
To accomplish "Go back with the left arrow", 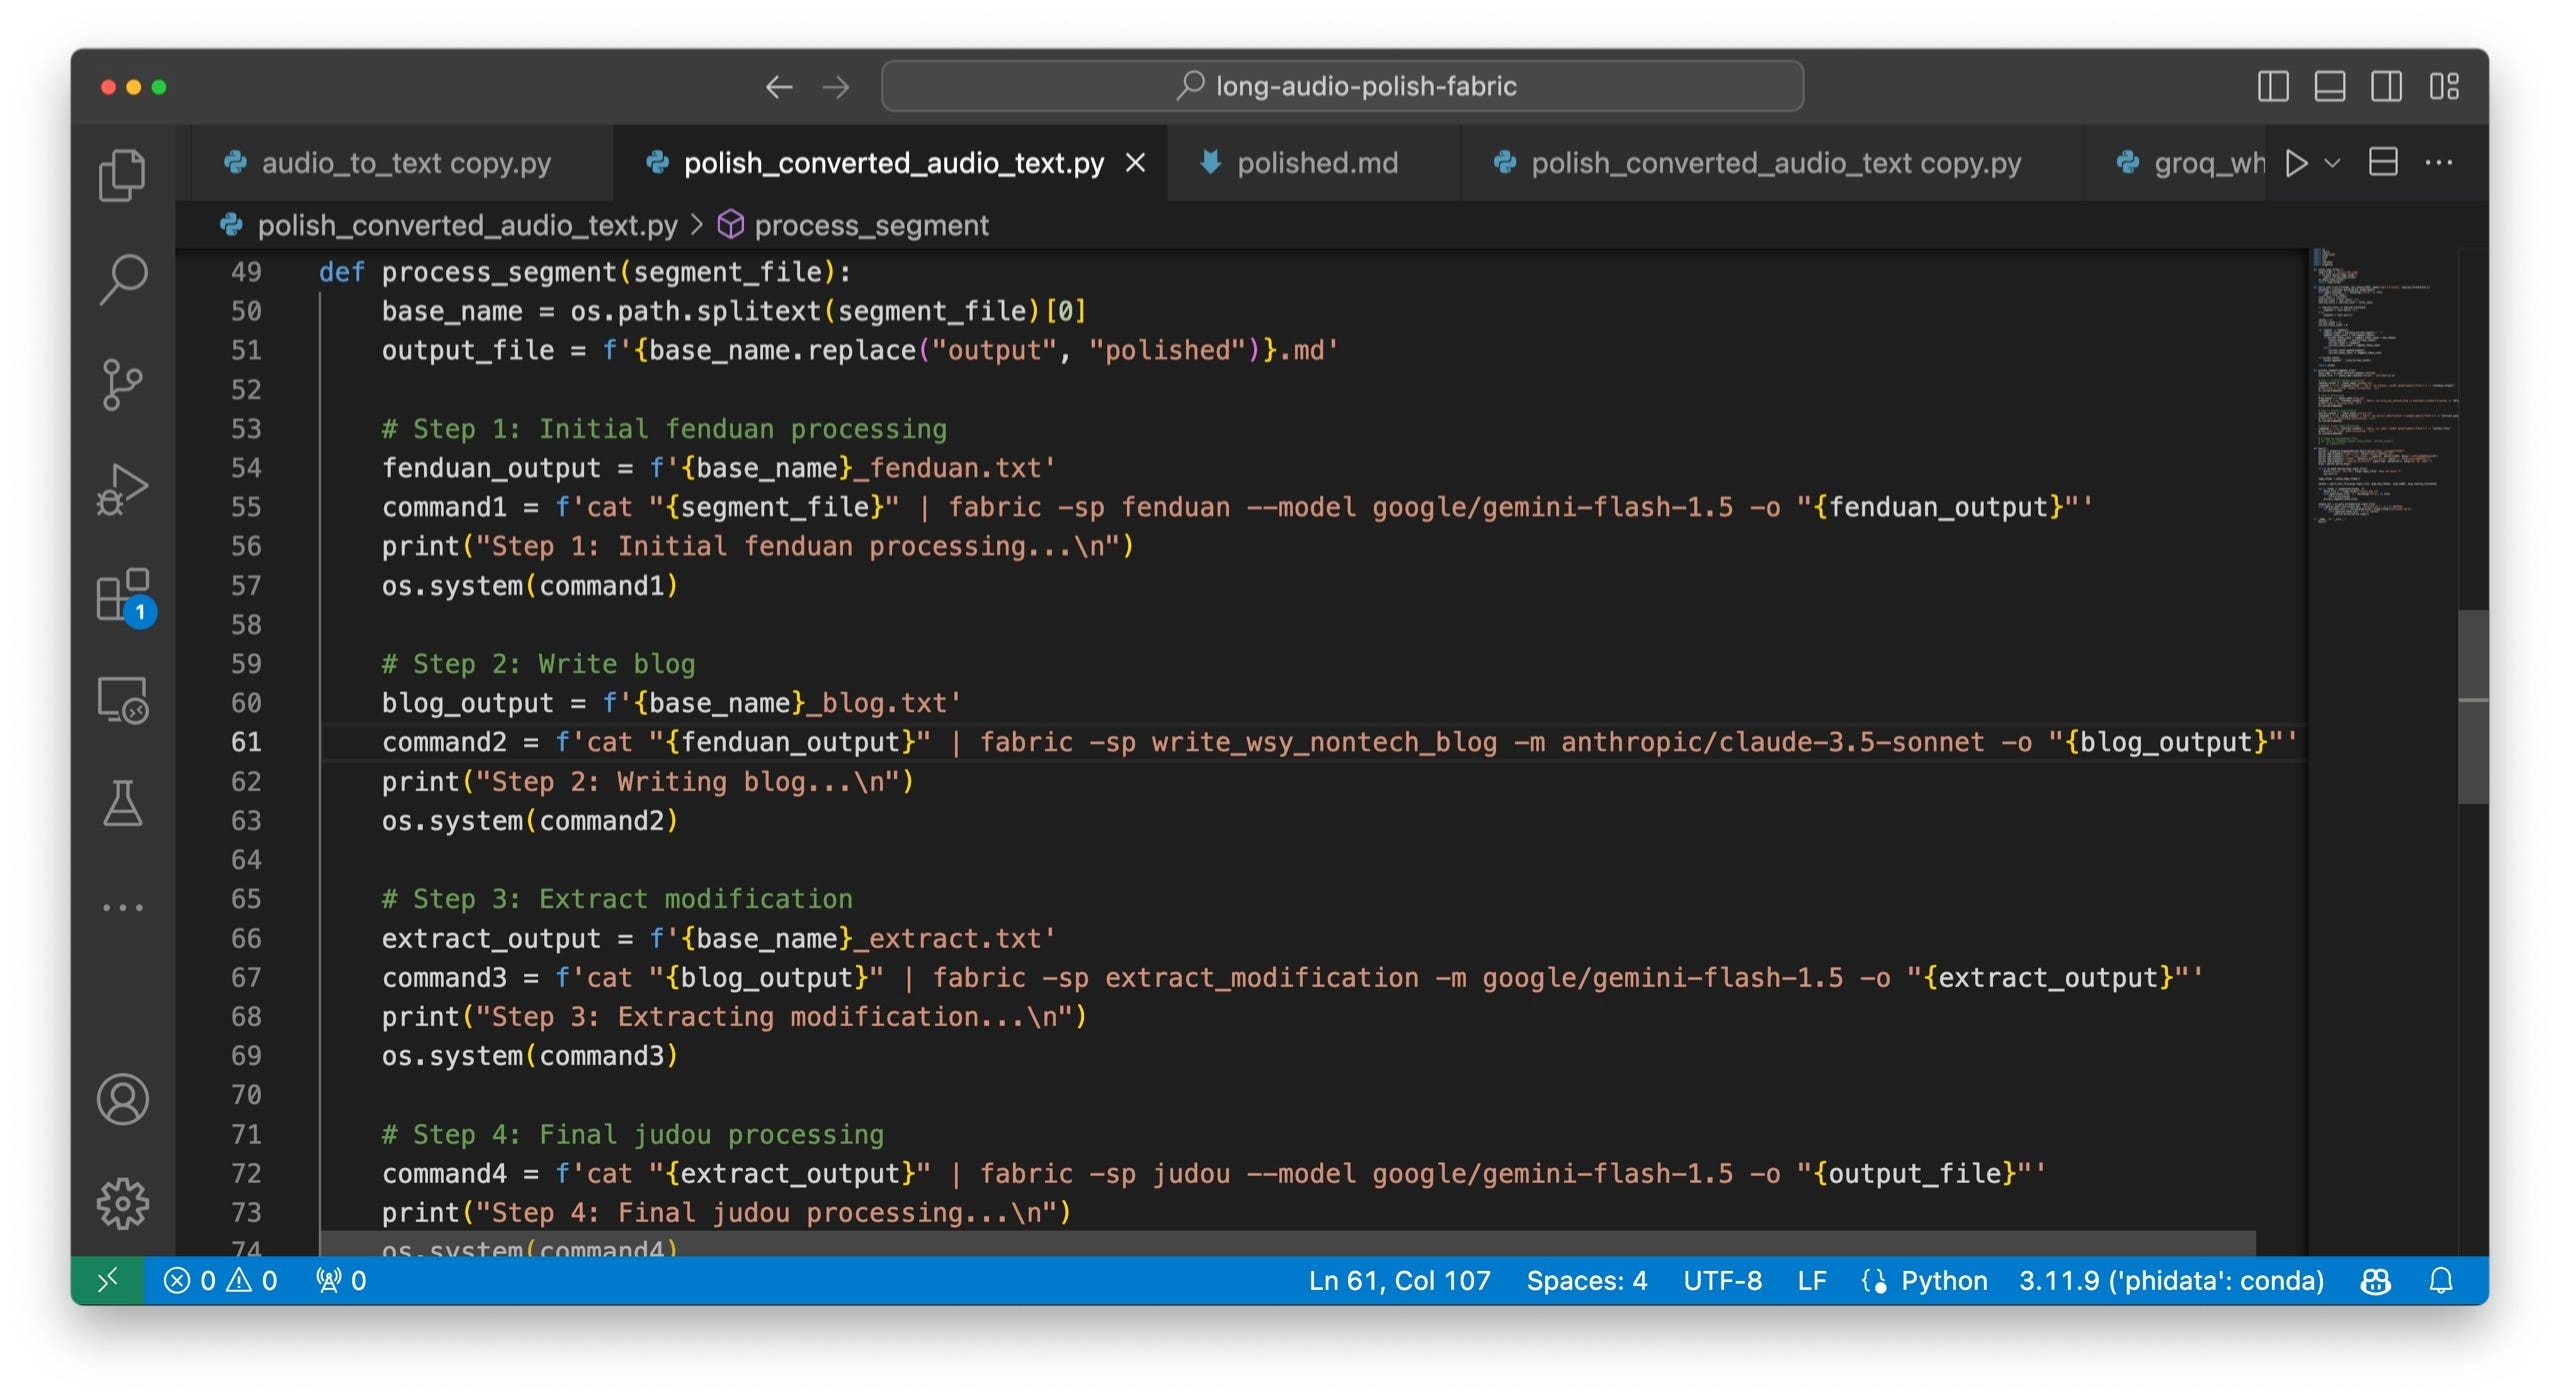I will pos(779,87).
